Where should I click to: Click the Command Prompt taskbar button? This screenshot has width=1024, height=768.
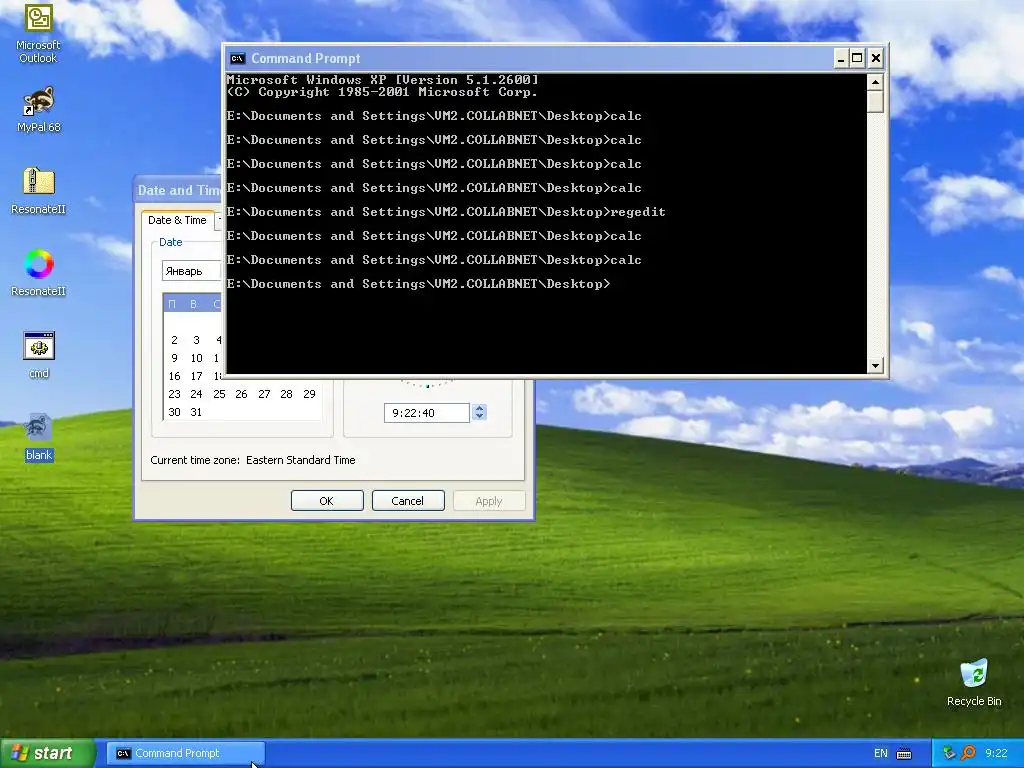[x=186, y=753]
